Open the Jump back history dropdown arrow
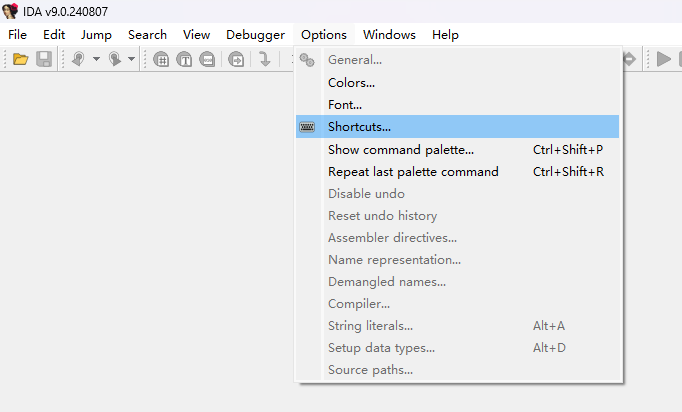Image resolution: width=682 pixels, height=412 pixels. pos(96,59)
